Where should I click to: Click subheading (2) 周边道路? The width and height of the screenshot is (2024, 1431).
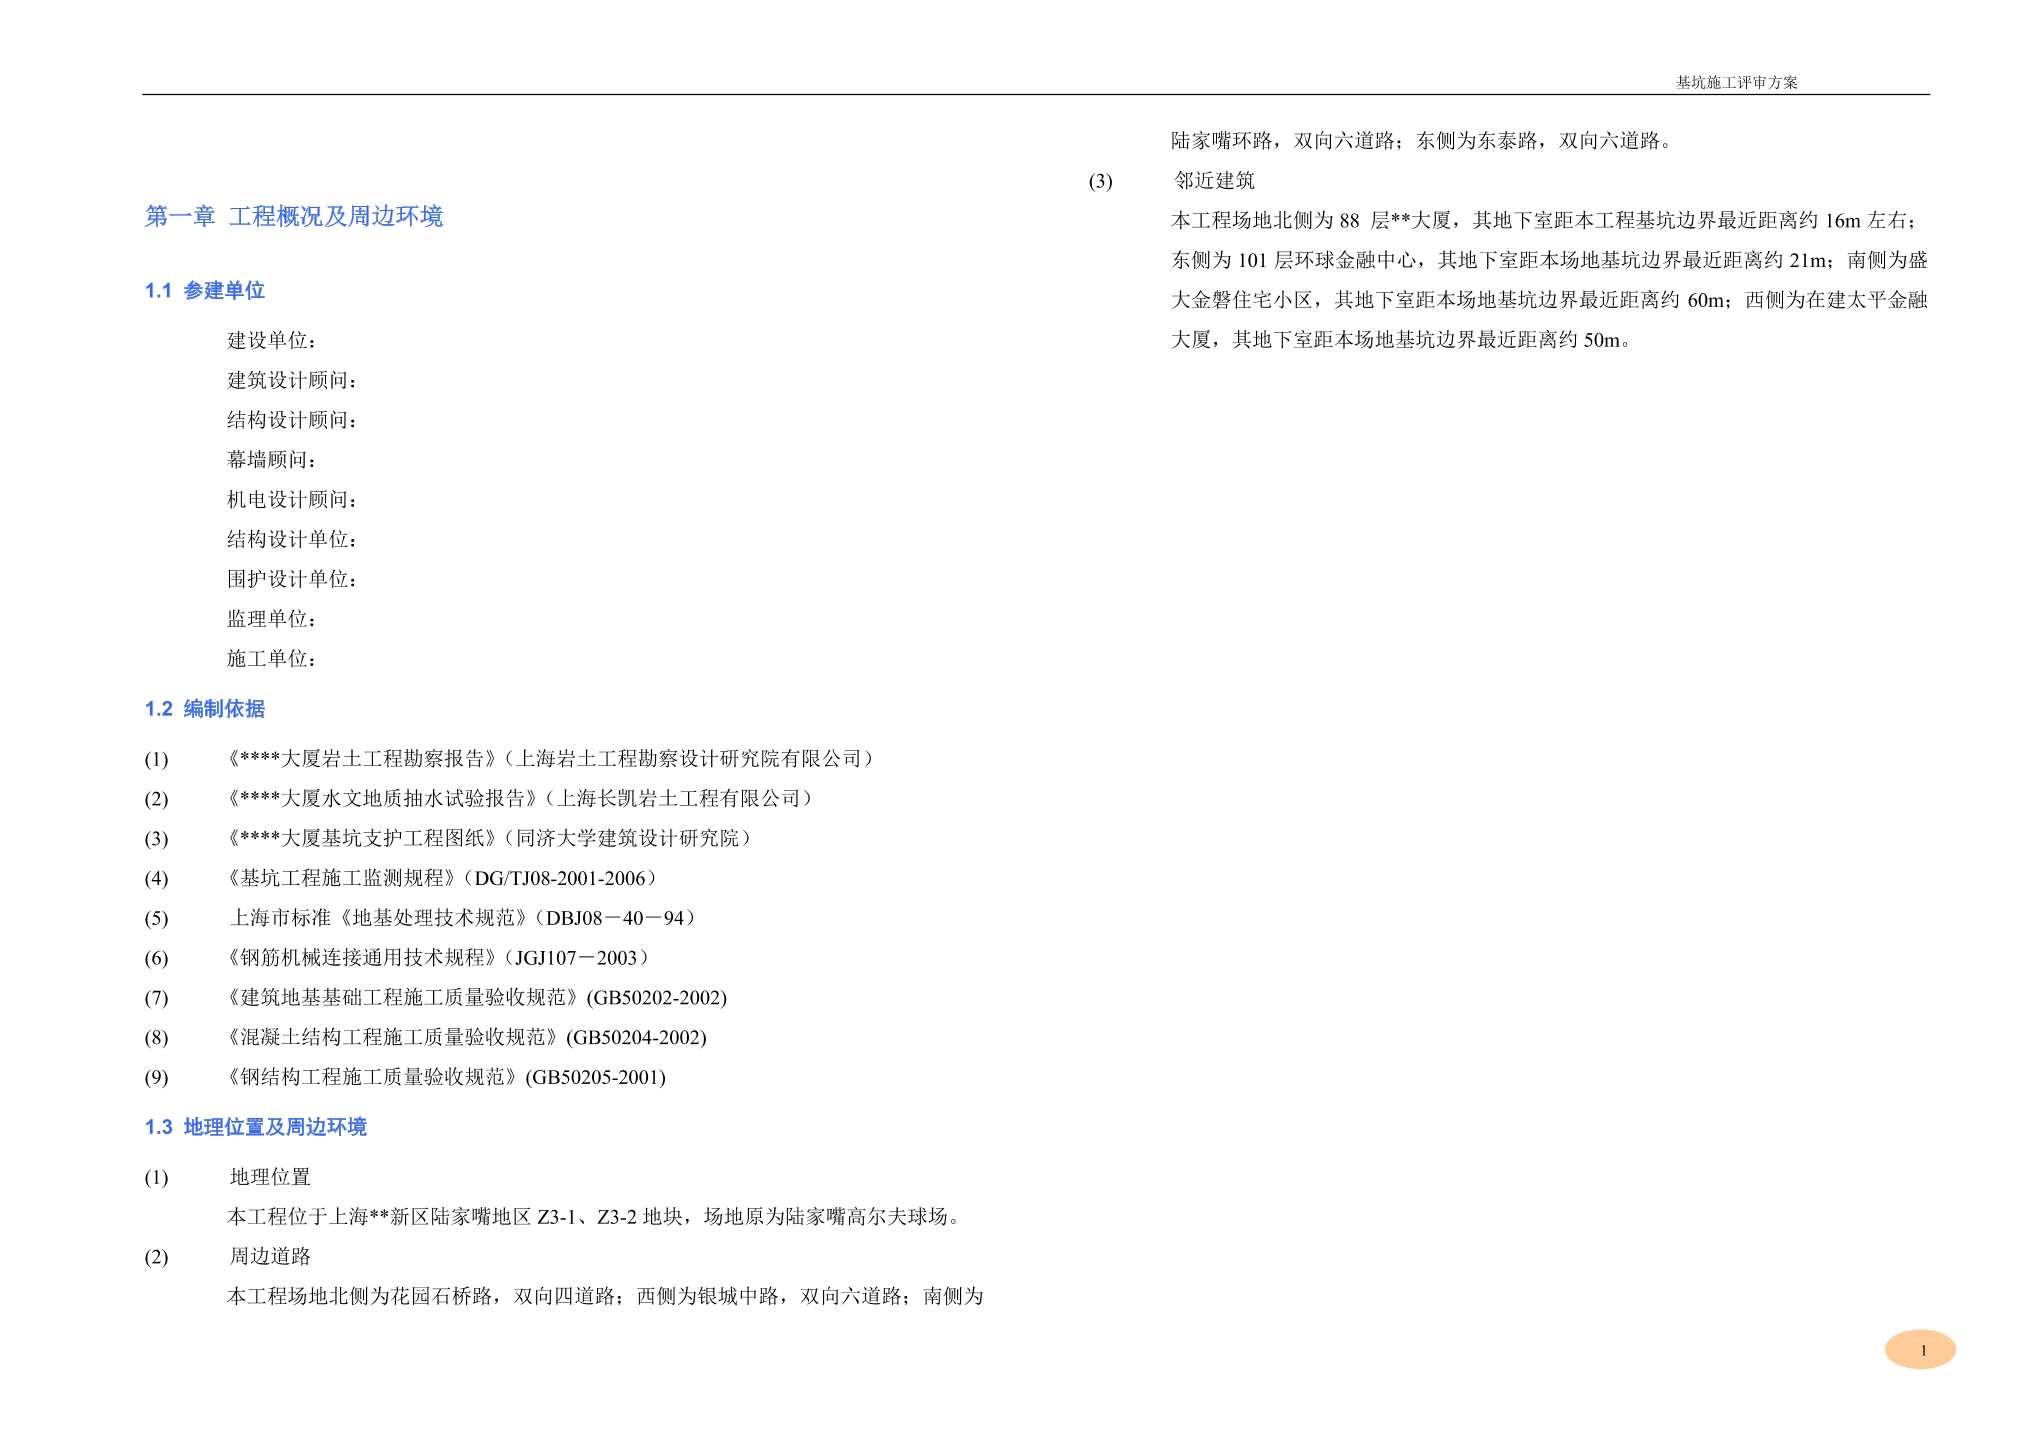pos(228,1257)
